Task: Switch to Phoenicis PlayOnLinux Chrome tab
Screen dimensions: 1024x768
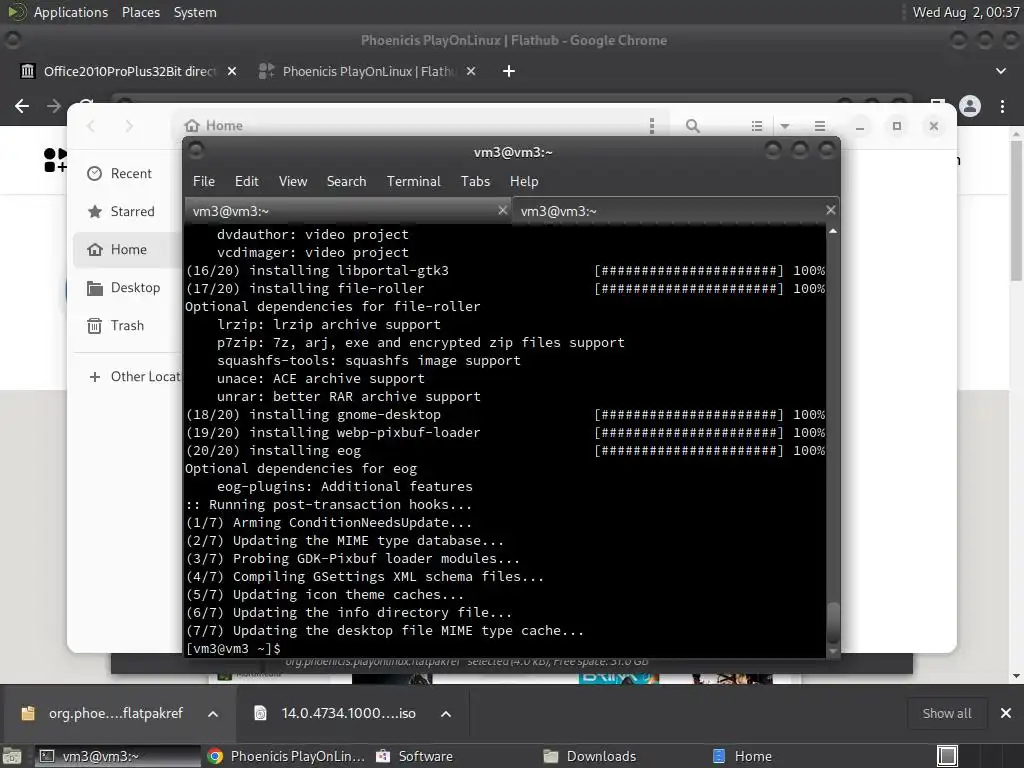Action: pos(368,71)
